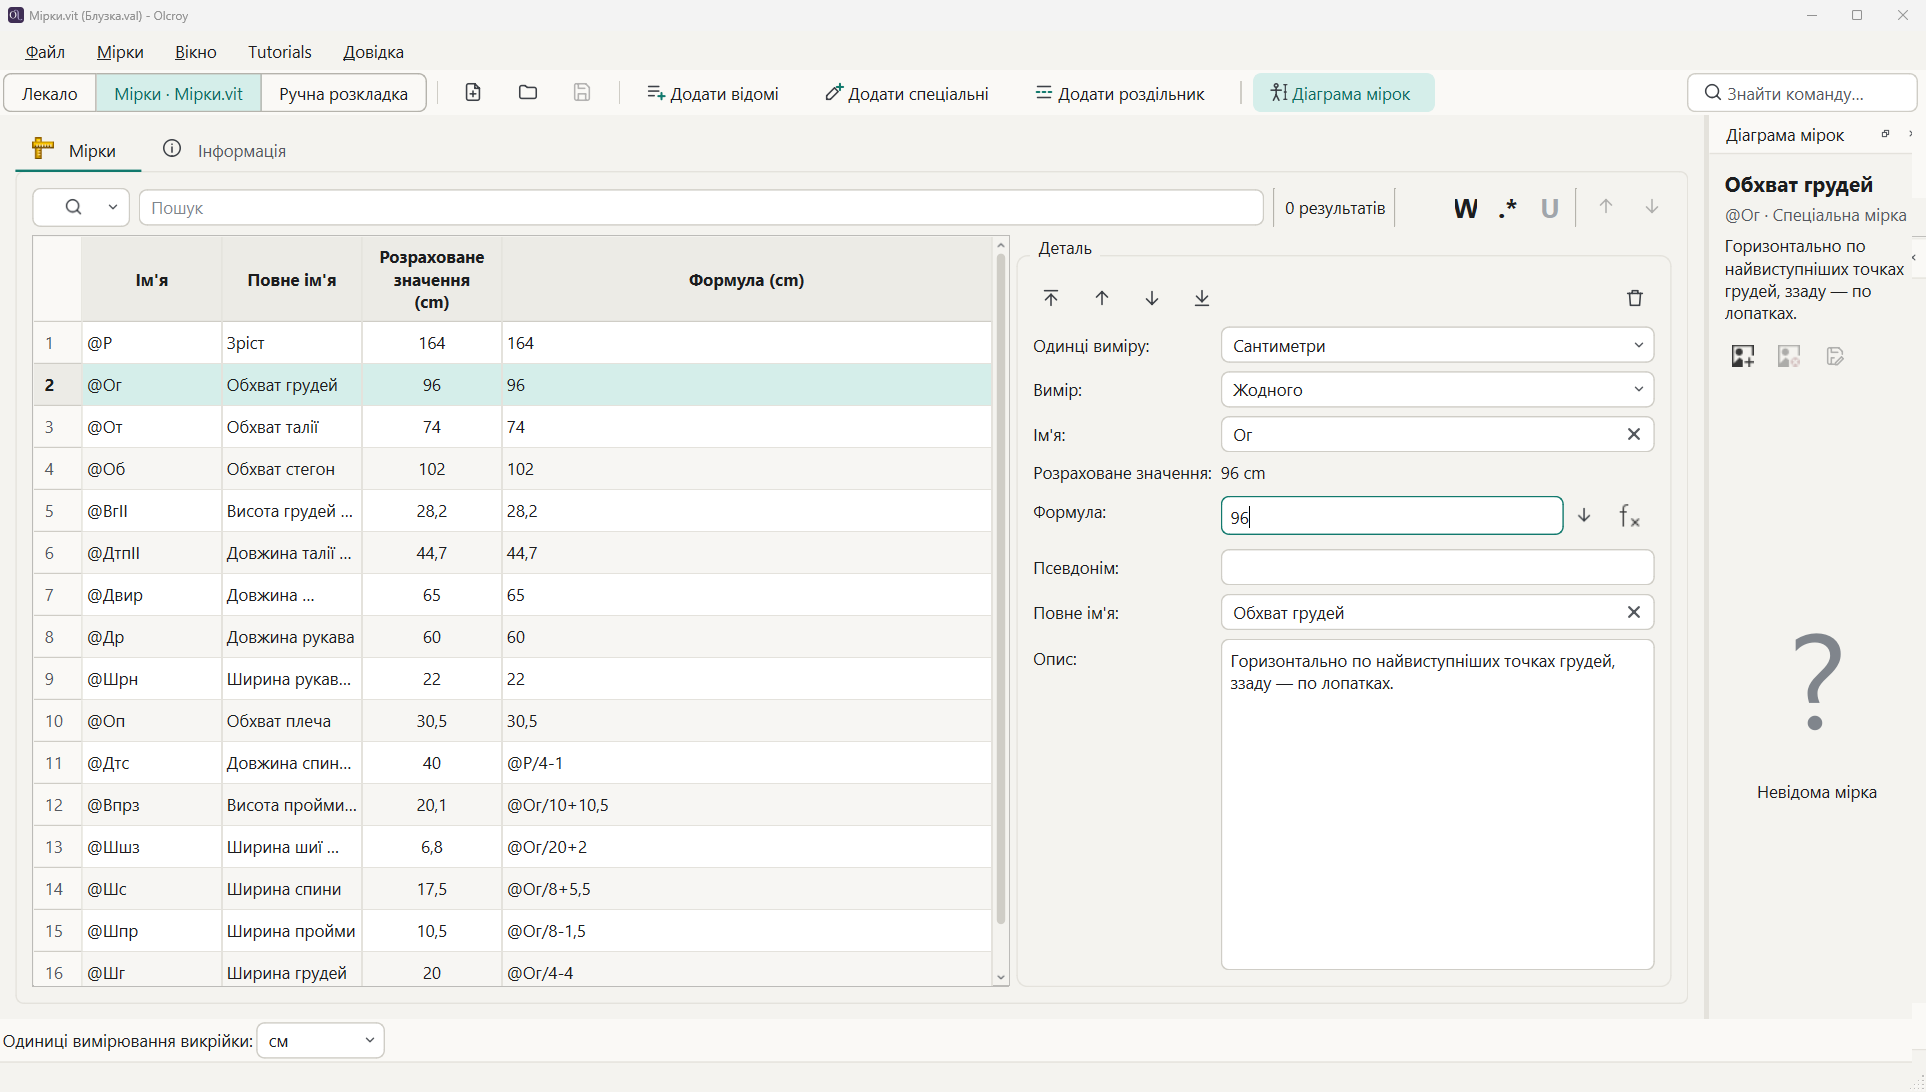Switch to the Лекало mode tab
Viewport: 1926px width, 1092px height.
point(50,93)
